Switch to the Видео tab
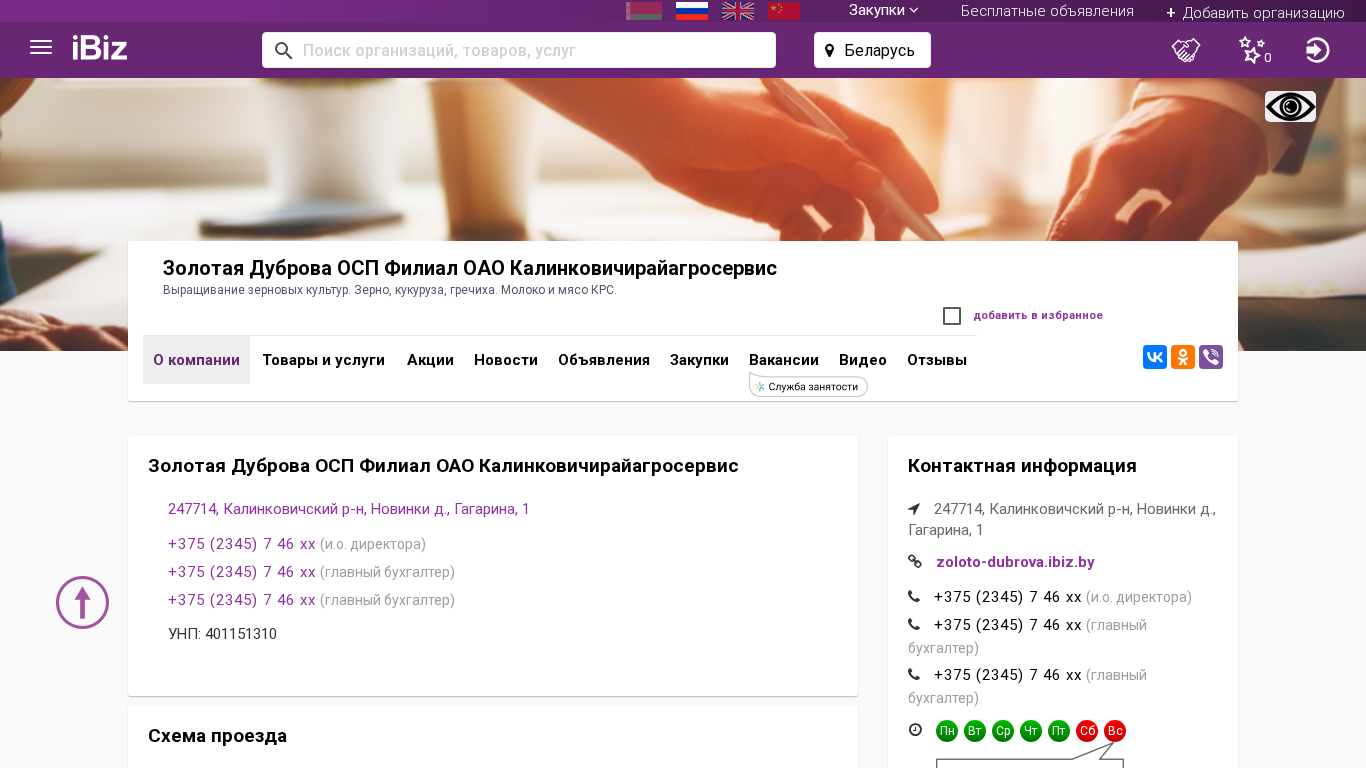The width and height of the screenshot is (1366, 768). pyautogui.click(x=863, y=360)
